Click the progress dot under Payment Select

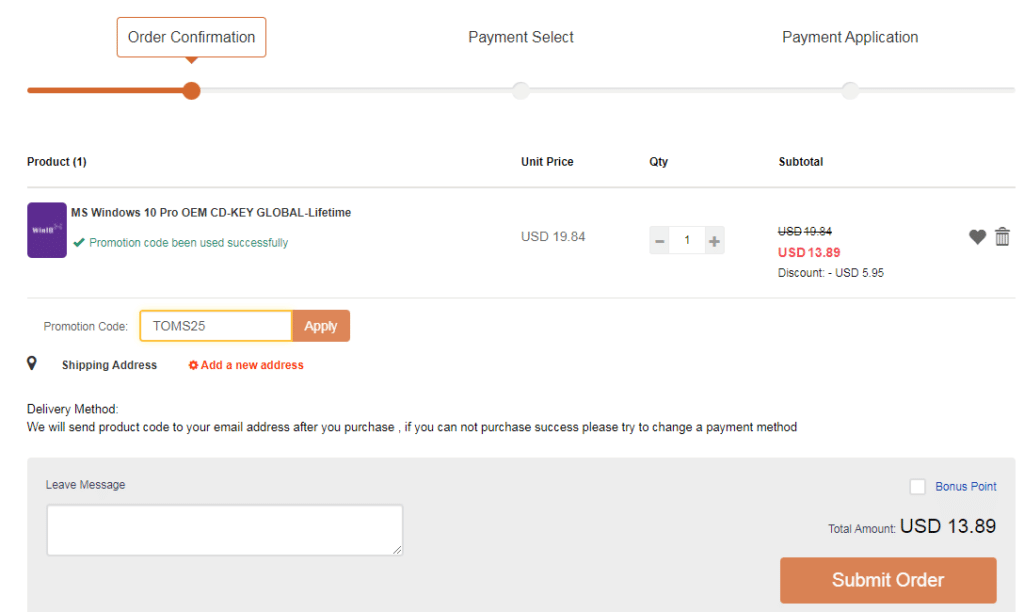pos(520,91)
